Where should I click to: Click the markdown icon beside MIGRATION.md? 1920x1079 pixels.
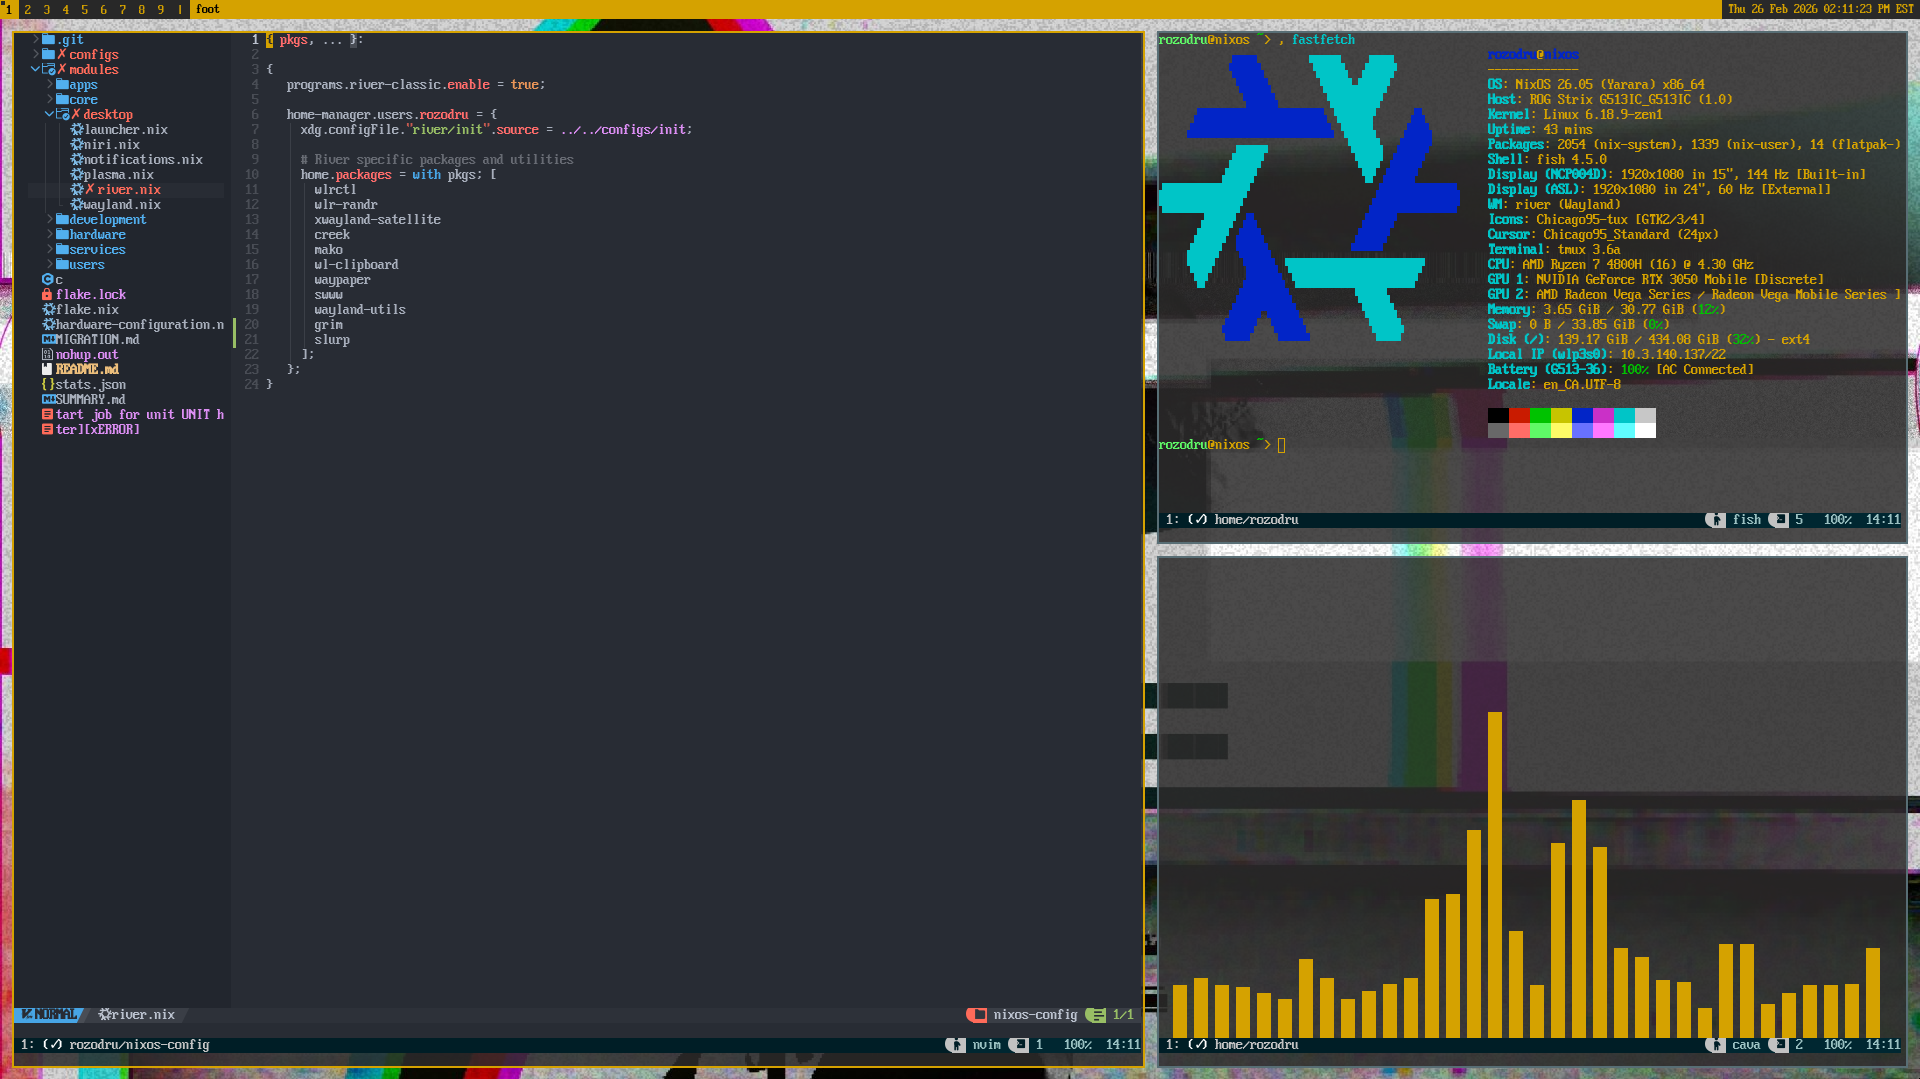tap(48, 340)
